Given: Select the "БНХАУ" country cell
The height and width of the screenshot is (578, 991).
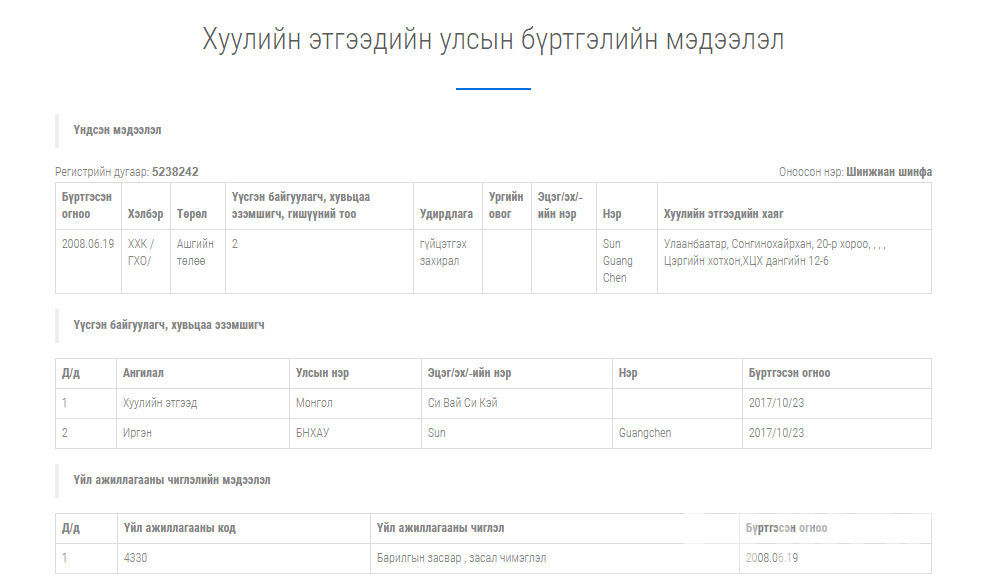Looking at the screenshot, I should pyautogui.click(x=312, y=433).
